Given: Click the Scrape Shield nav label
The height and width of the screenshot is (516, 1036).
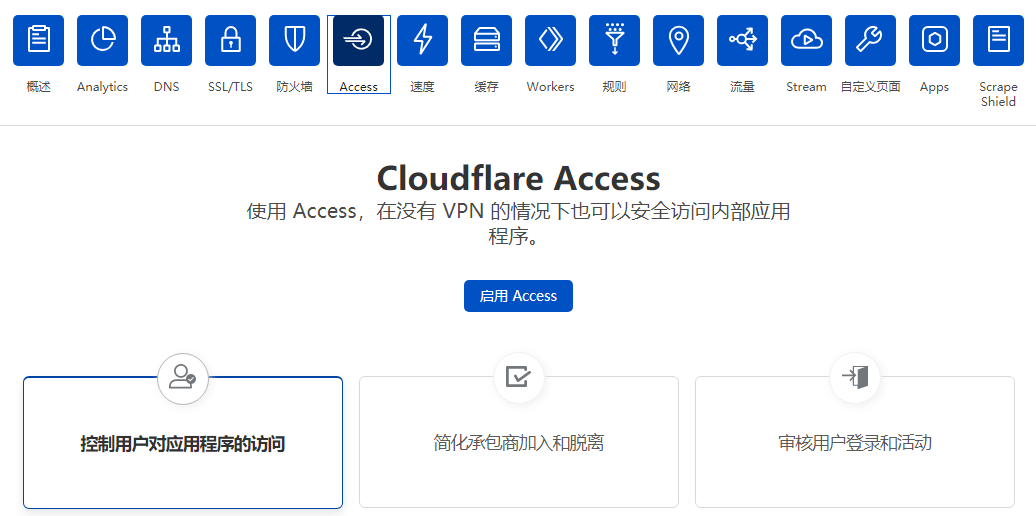Looking at the screenshot, I should 998,94.
